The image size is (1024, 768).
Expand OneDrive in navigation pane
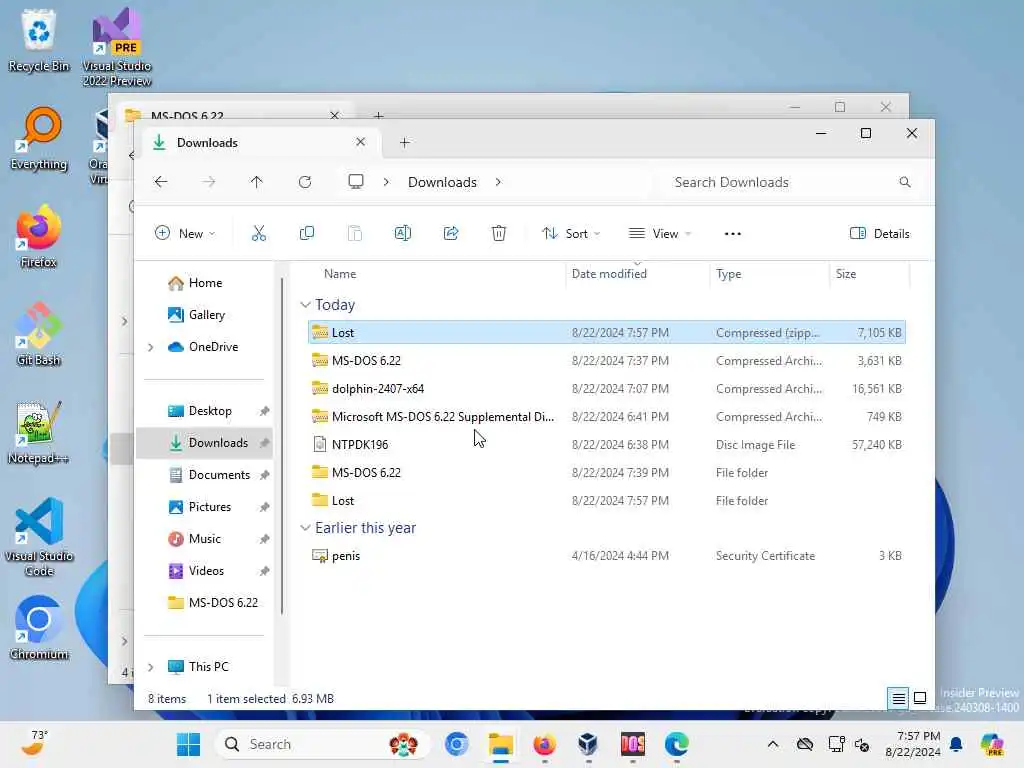click(151, 347)
